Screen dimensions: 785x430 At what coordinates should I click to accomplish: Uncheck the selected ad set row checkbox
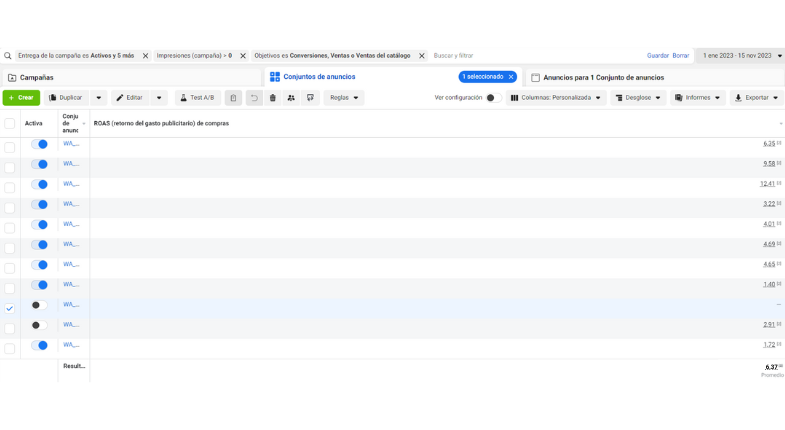pos(10,308)
